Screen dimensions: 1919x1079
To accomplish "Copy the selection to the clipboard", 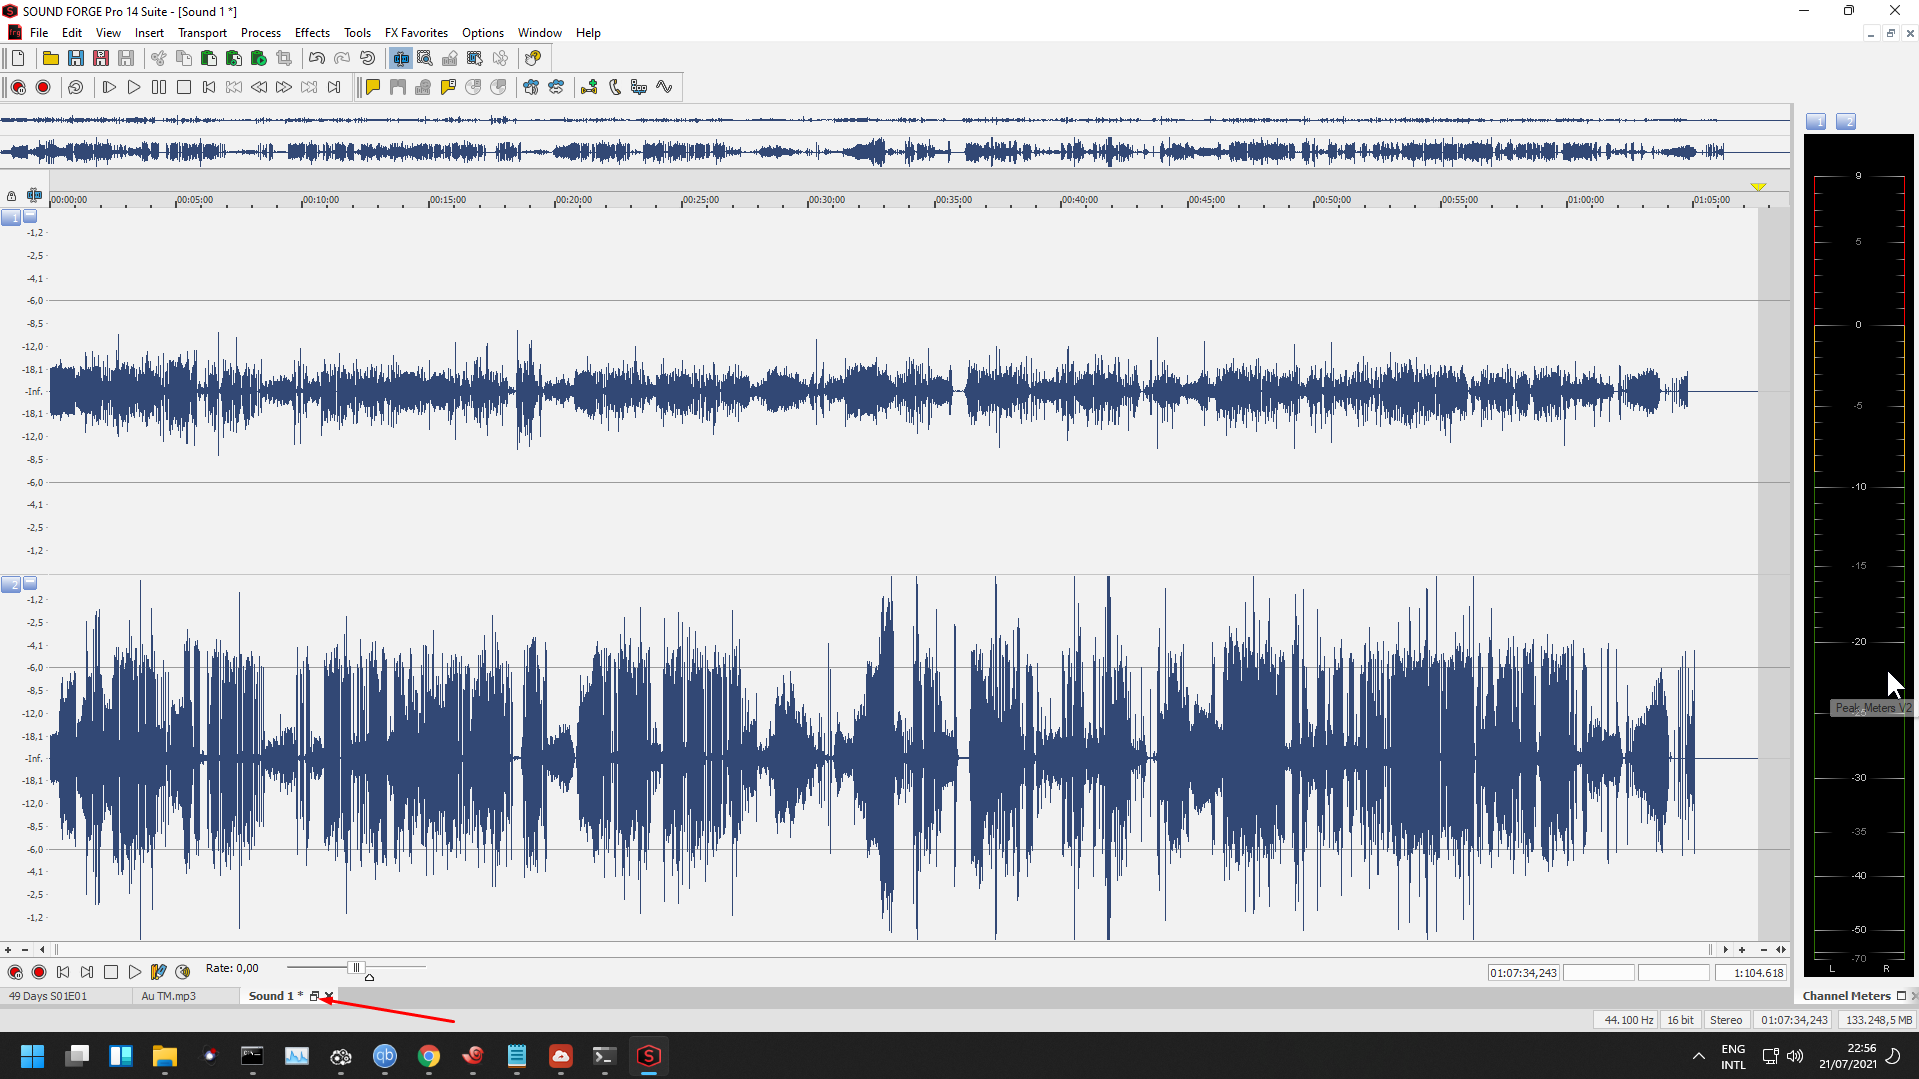I will (x=183, y=58).
